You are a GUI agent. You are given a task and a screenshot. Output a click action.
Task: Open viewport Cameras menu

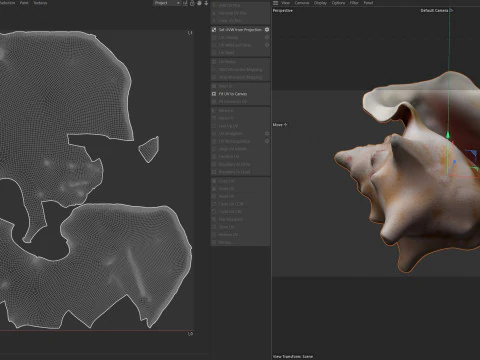(302, 3)
